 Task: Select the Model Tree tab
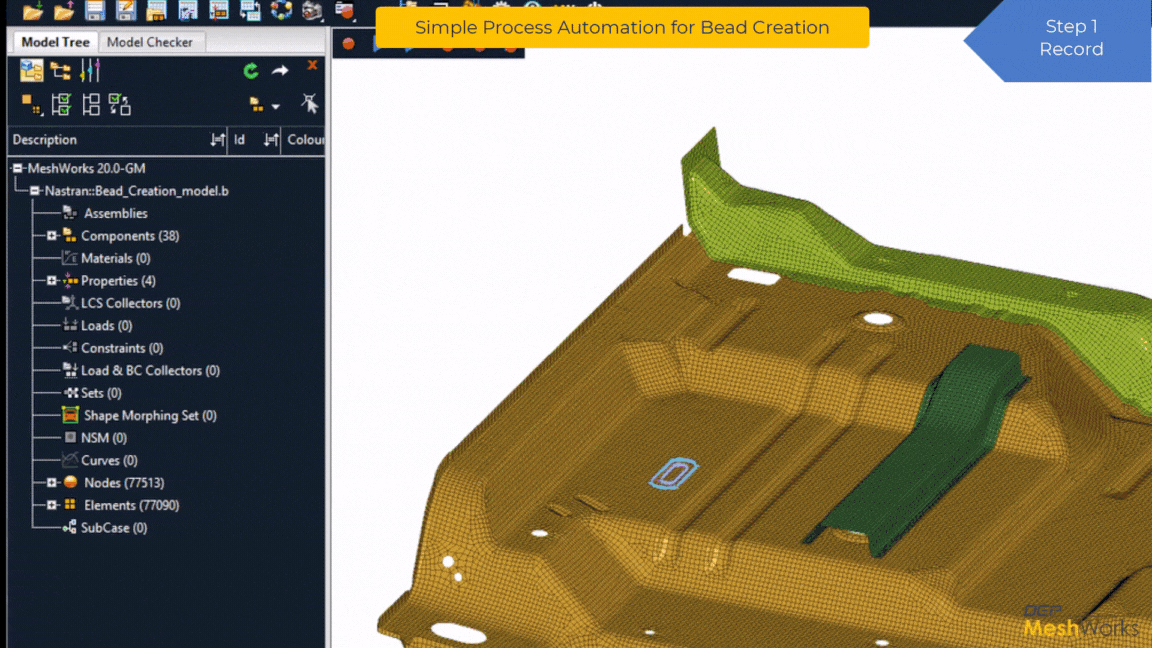55,42
